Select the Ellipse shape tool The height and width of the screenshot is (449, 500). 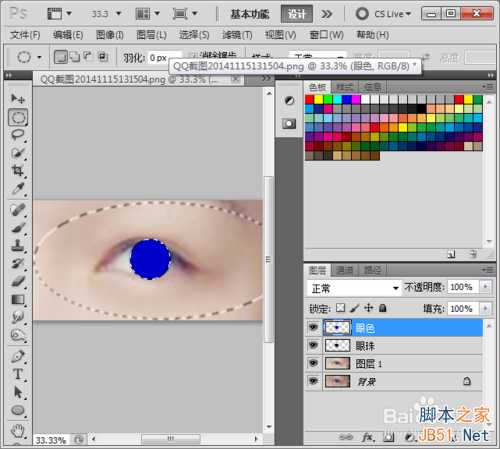[x=17, y=410]
